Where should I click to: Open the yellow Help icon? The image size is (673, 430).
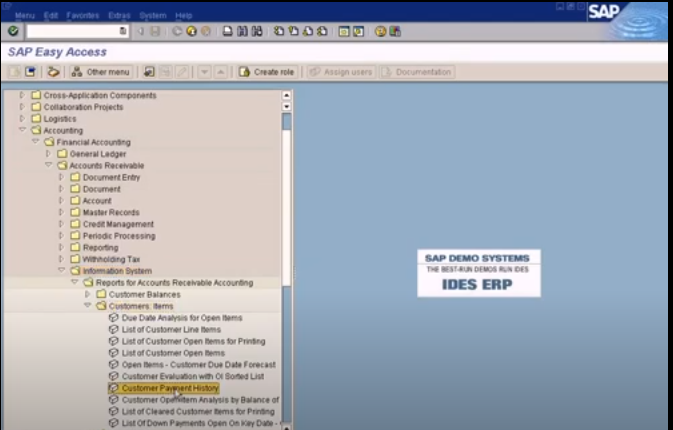click(380, 31)
